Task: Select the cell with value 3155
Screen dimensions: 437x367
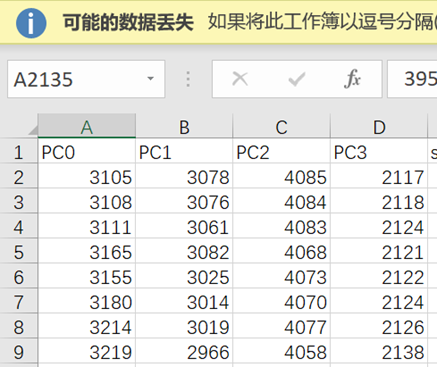Action: coord(87,277)
